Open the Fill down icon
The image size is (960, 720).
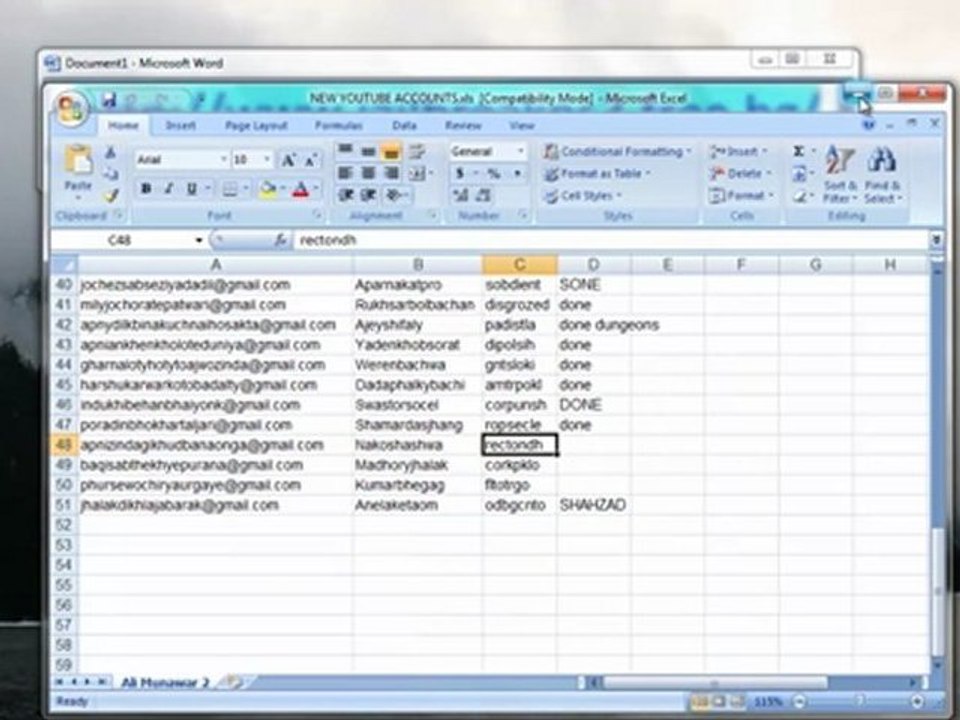click(799, 174)
